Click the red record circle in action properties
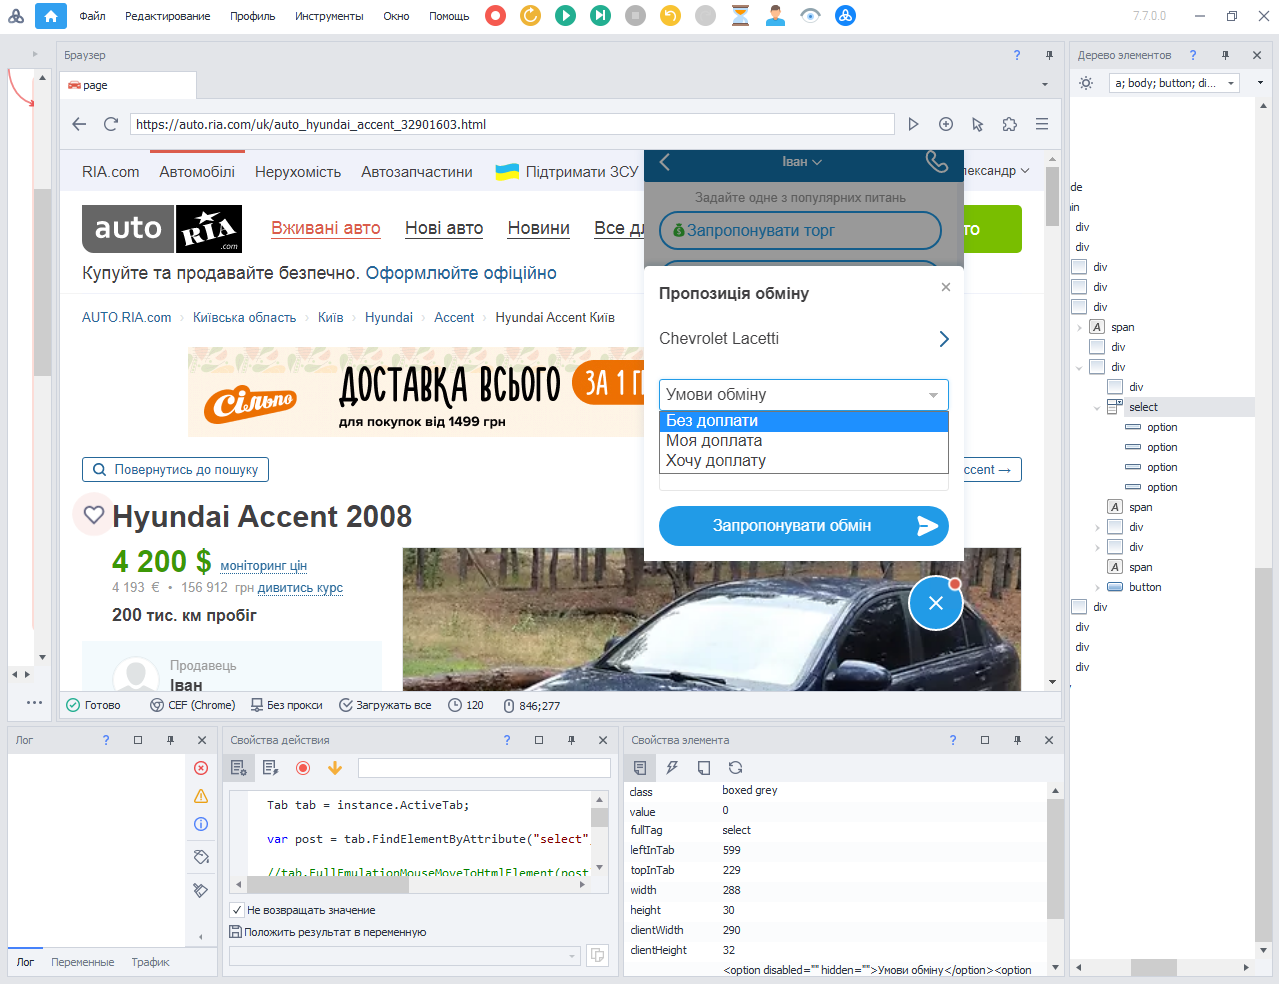Viewport: 1279px width, 984px height. 303,768
